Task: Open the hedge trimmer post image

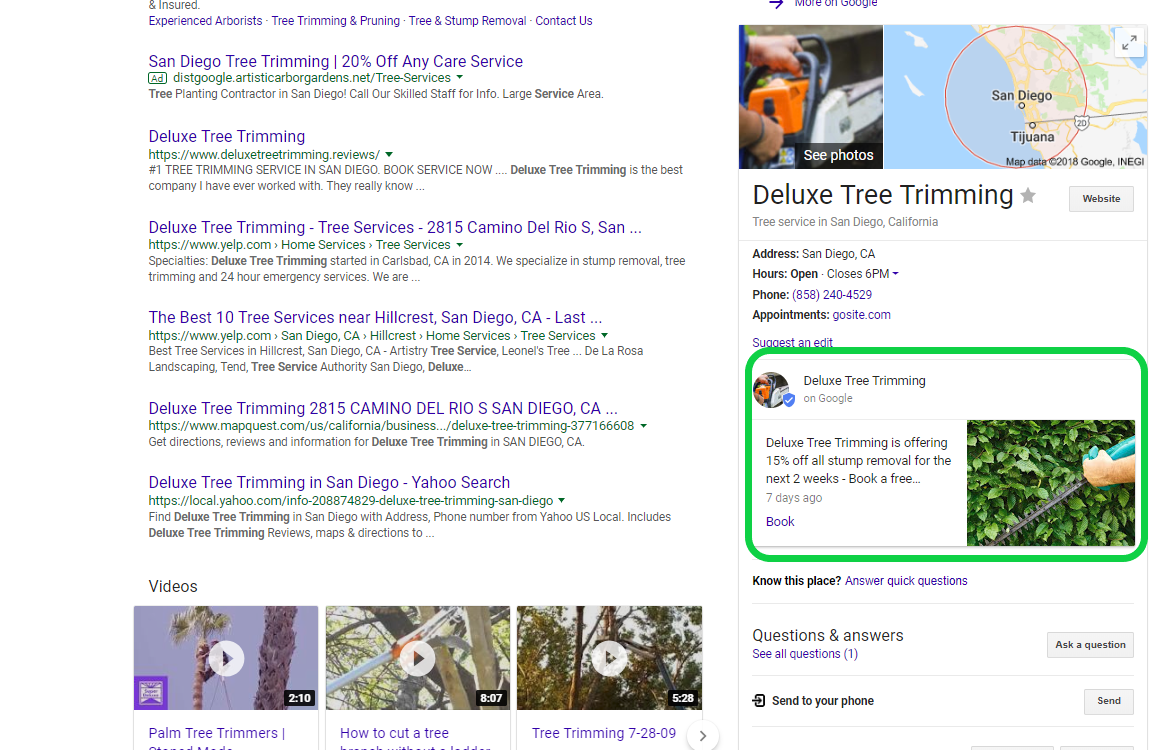Action: click(x=1050, y=483)
